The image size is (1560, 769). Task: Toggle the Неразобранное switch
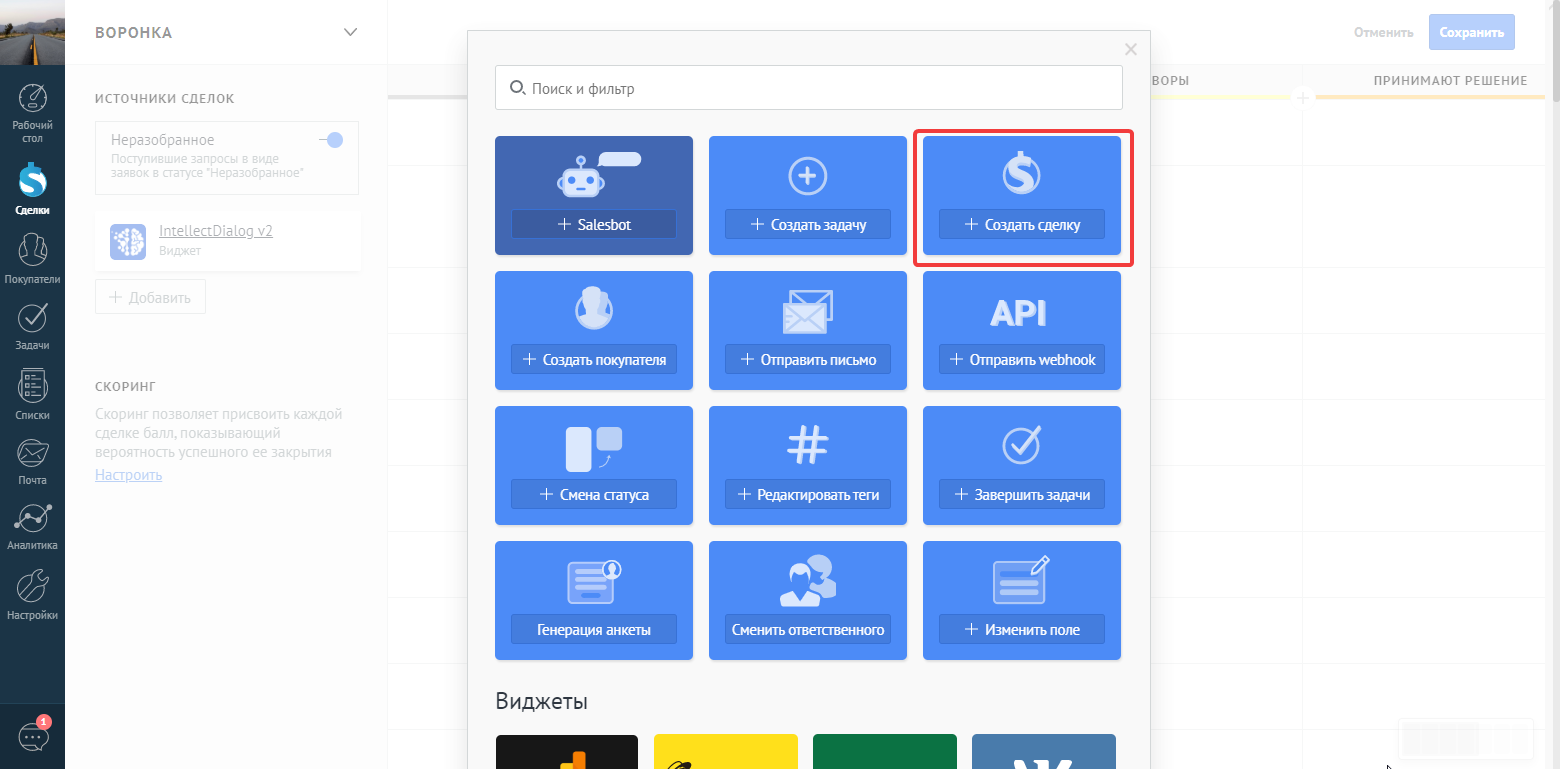[x=331, y=140]
